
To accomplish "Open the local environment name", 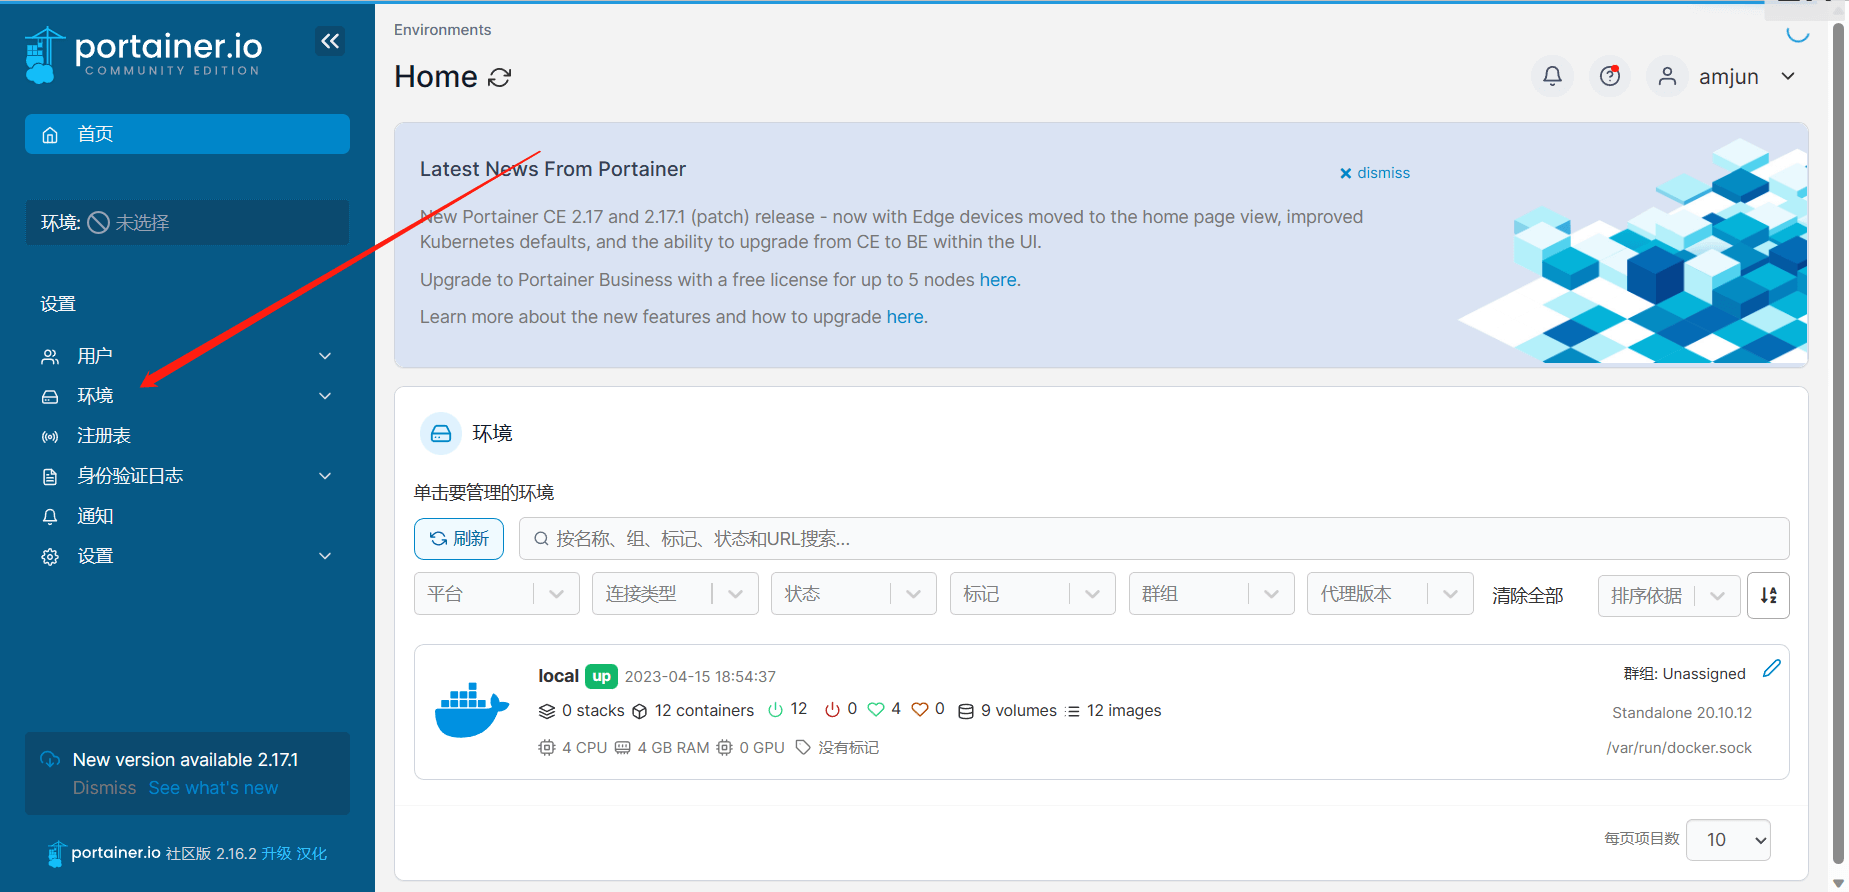I will (558, 676).
